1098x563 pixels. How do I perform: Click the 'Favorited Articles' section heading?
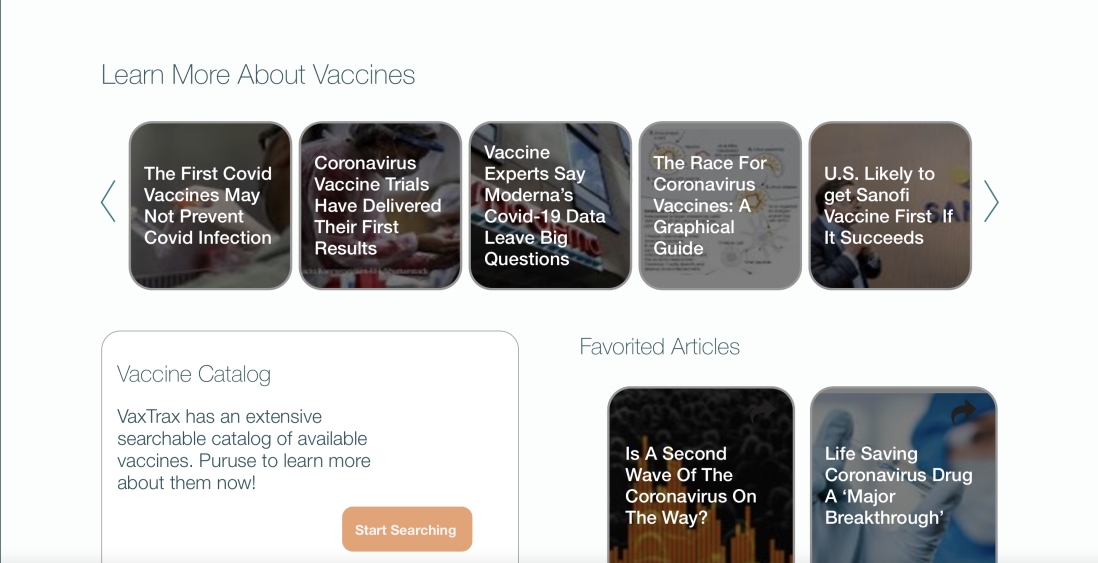click(660, 347)
